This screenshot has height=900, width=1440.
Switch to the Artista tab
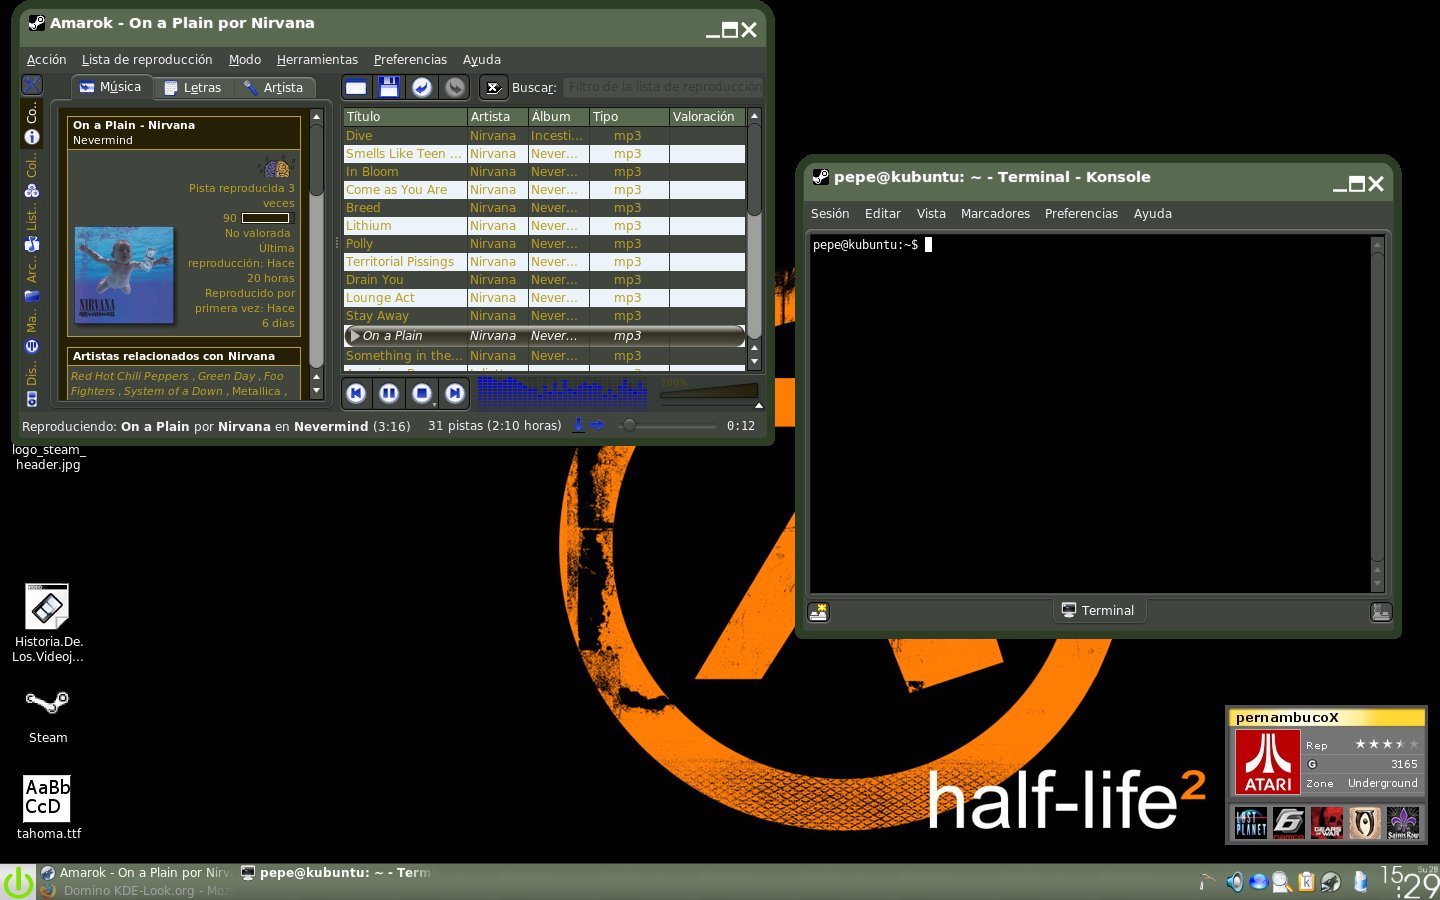pos(274,88)
